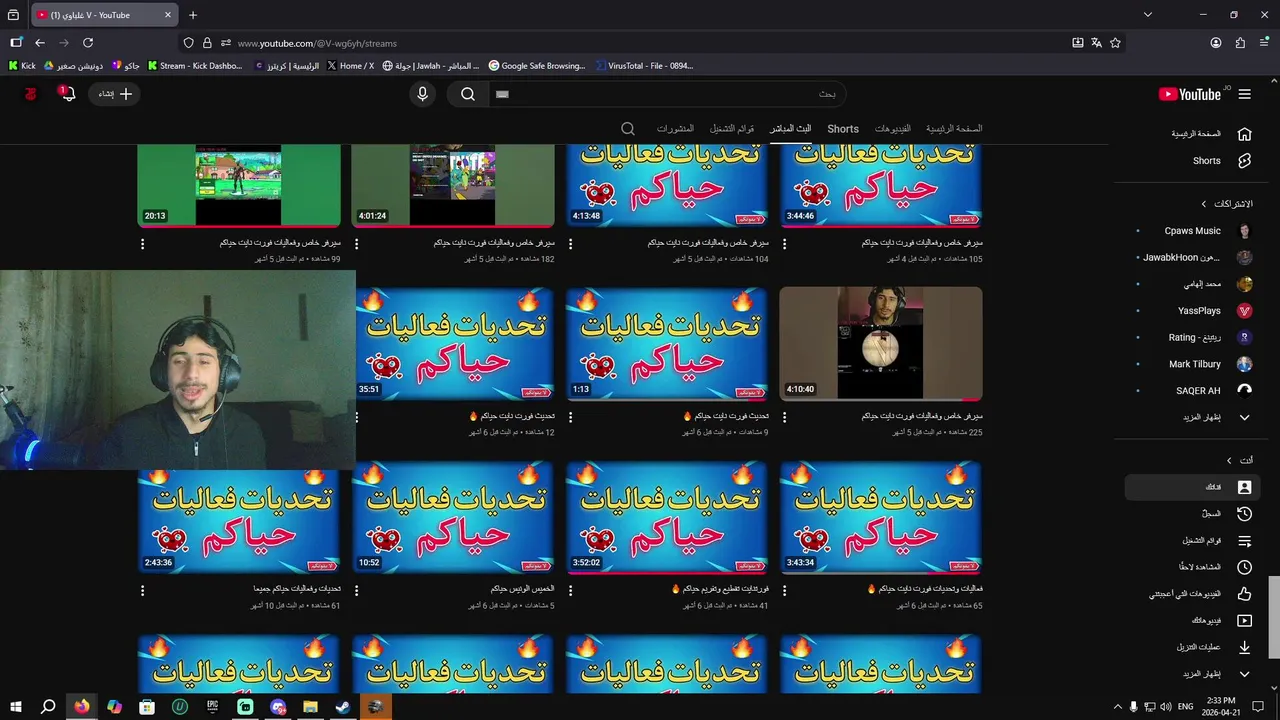Image resolution: width=1280 pixels, height=720 pixels.
Task: Open options menu for the 3:52:02 video
Action: coord(570,591)
